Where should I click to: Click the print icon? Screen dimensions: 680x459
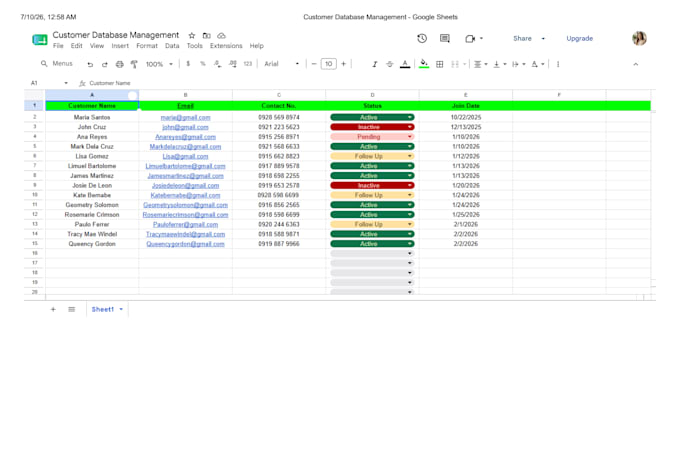[x=120, y=64]
